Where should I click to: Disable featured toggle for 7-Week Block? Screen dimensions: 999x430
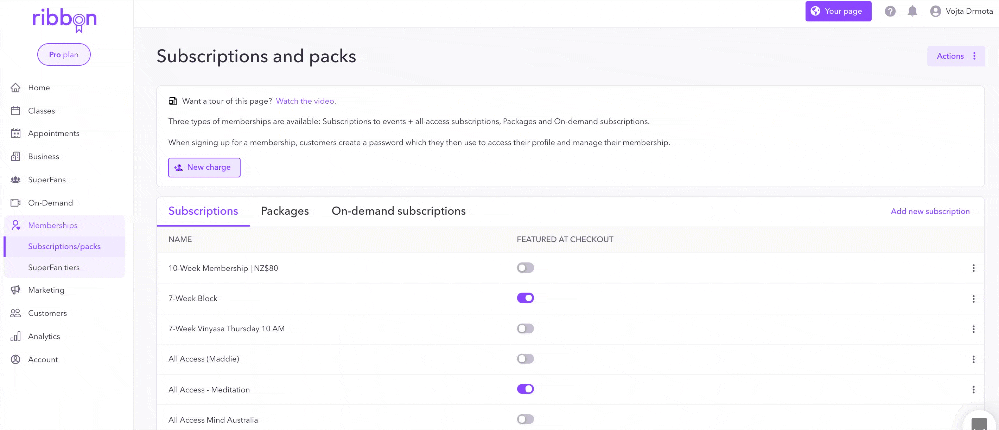(526, 298)
